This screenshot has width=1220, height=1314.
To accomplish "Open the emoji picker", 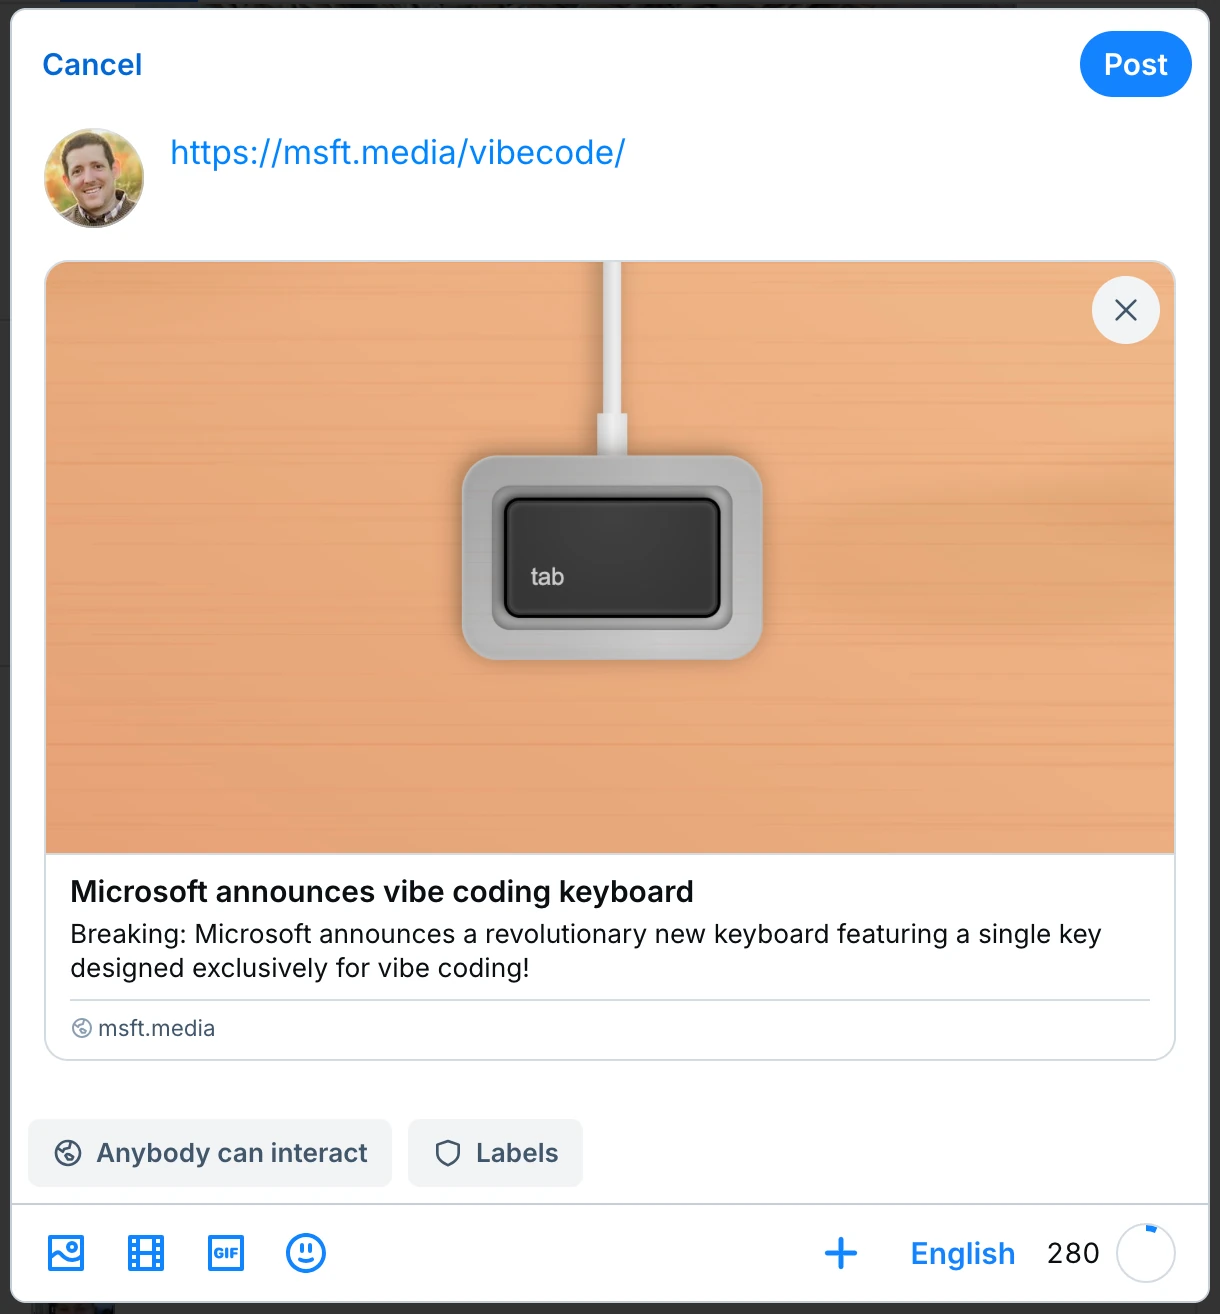I will click(x=306, y=1253).
